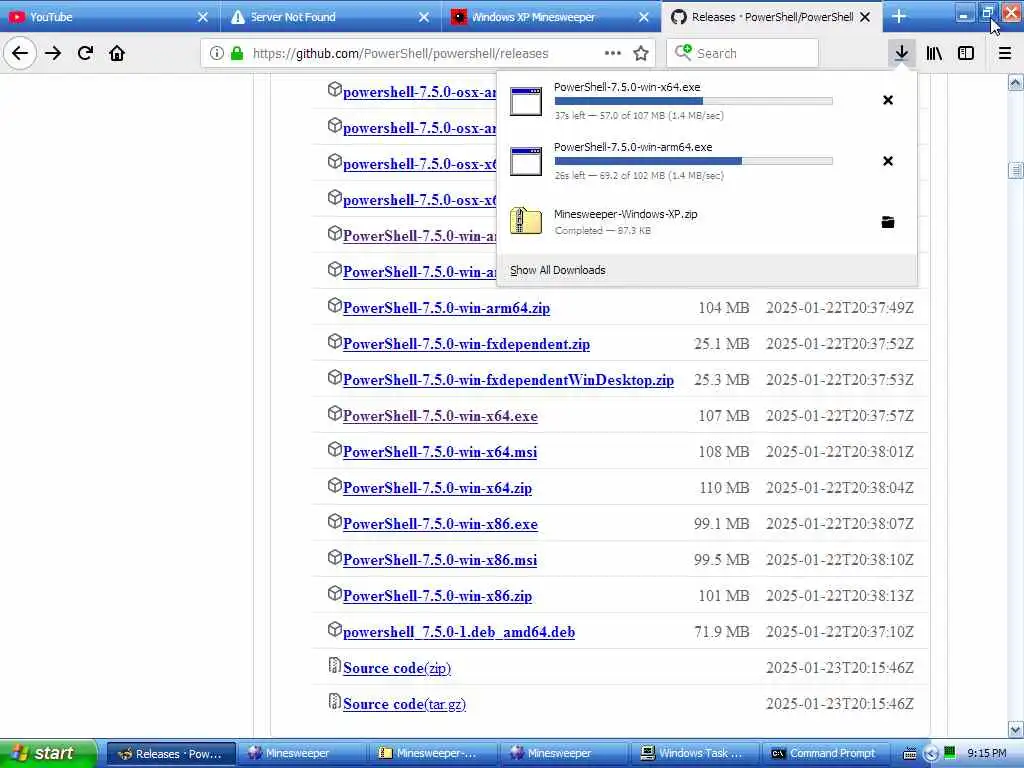The image size is (1024, 768).
Task: Show All Downloads
Action: 558,270
